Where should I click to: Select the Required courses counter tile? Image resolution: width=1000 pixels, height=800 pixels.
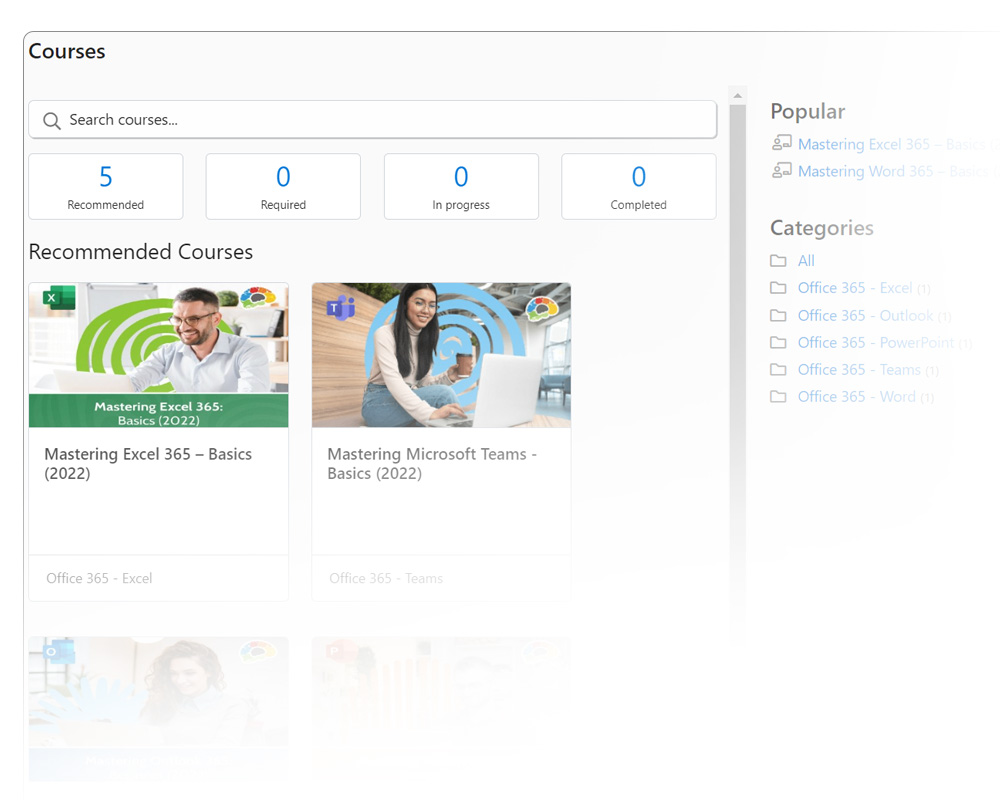[x=283, y=186]
